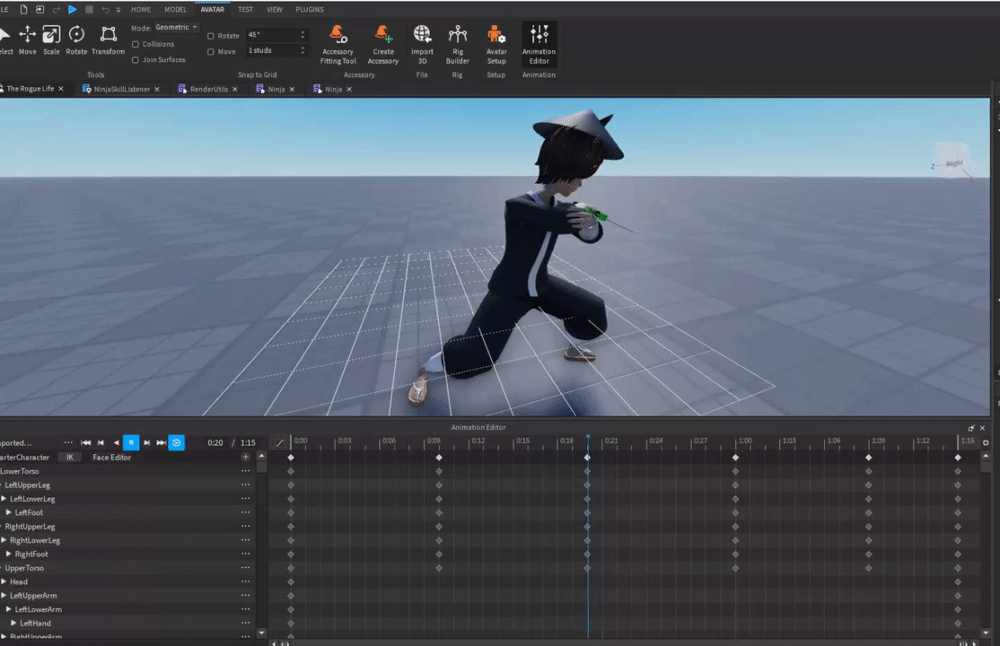Check the Join Surfaces option
The width and height of the screenshot is (1000, 646).
(136, 60)
